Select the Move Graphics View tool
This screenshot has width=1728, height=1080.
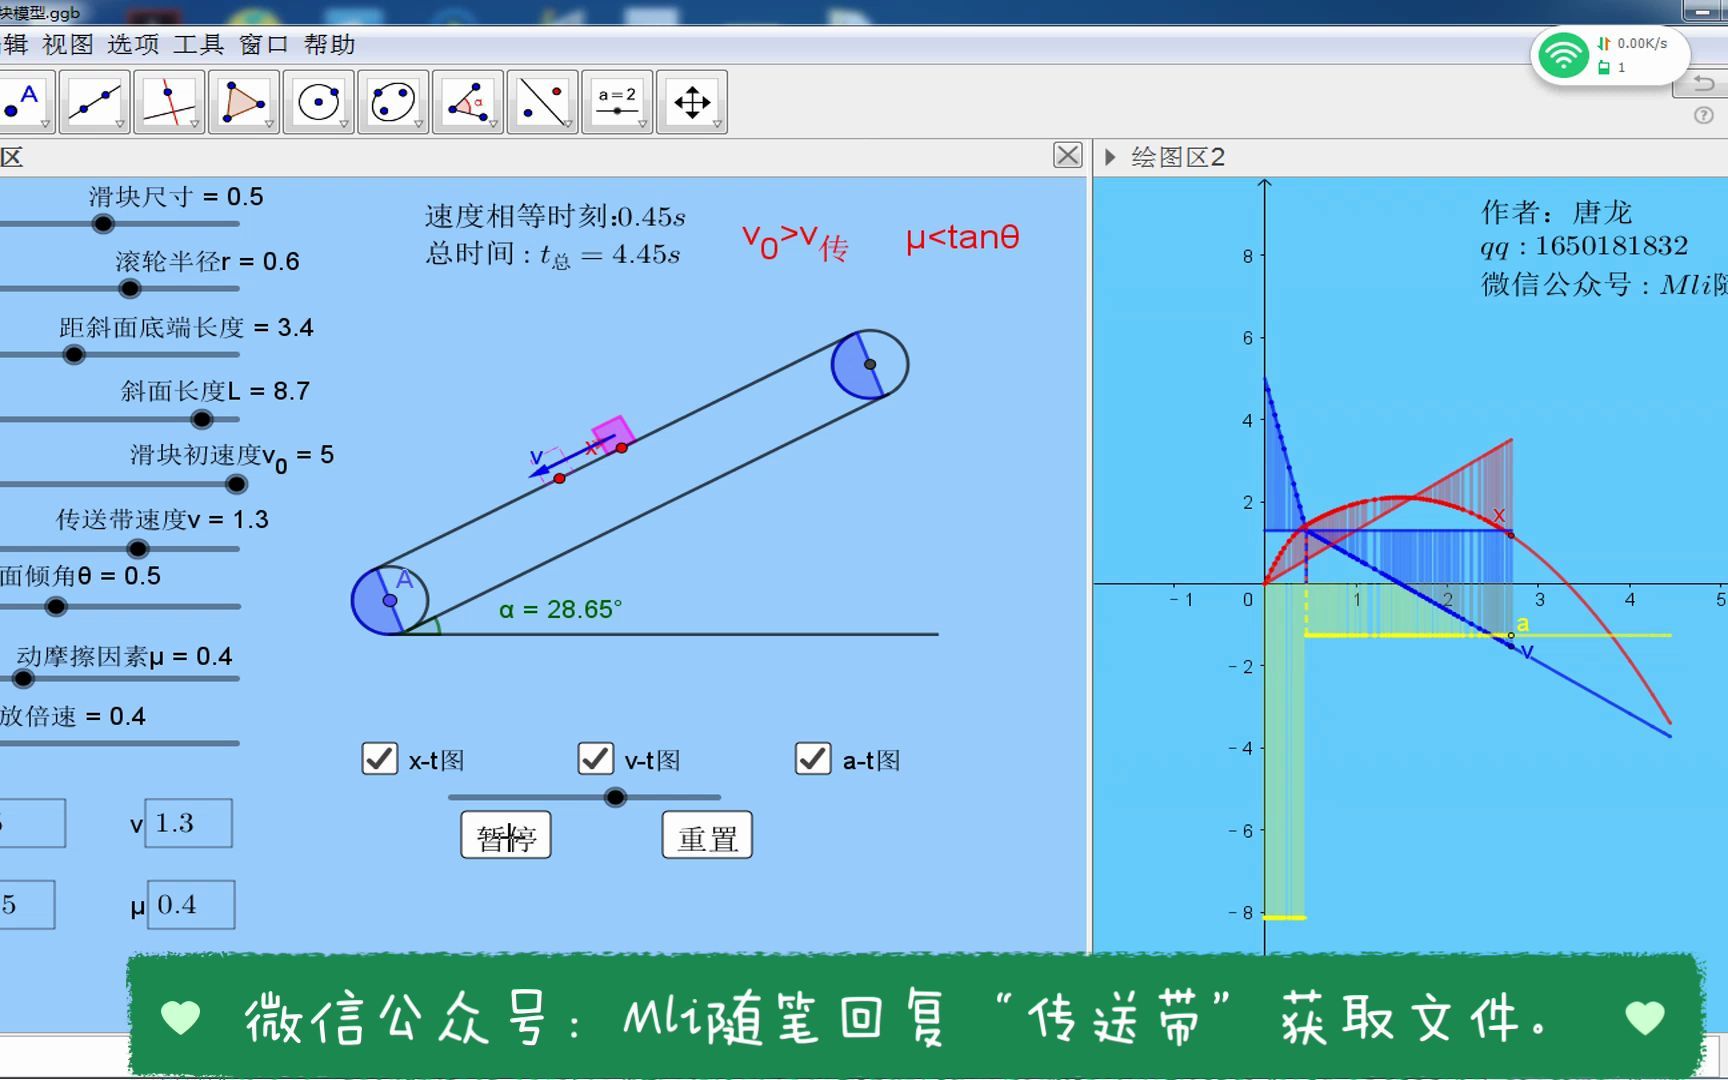tap(692, 100)
